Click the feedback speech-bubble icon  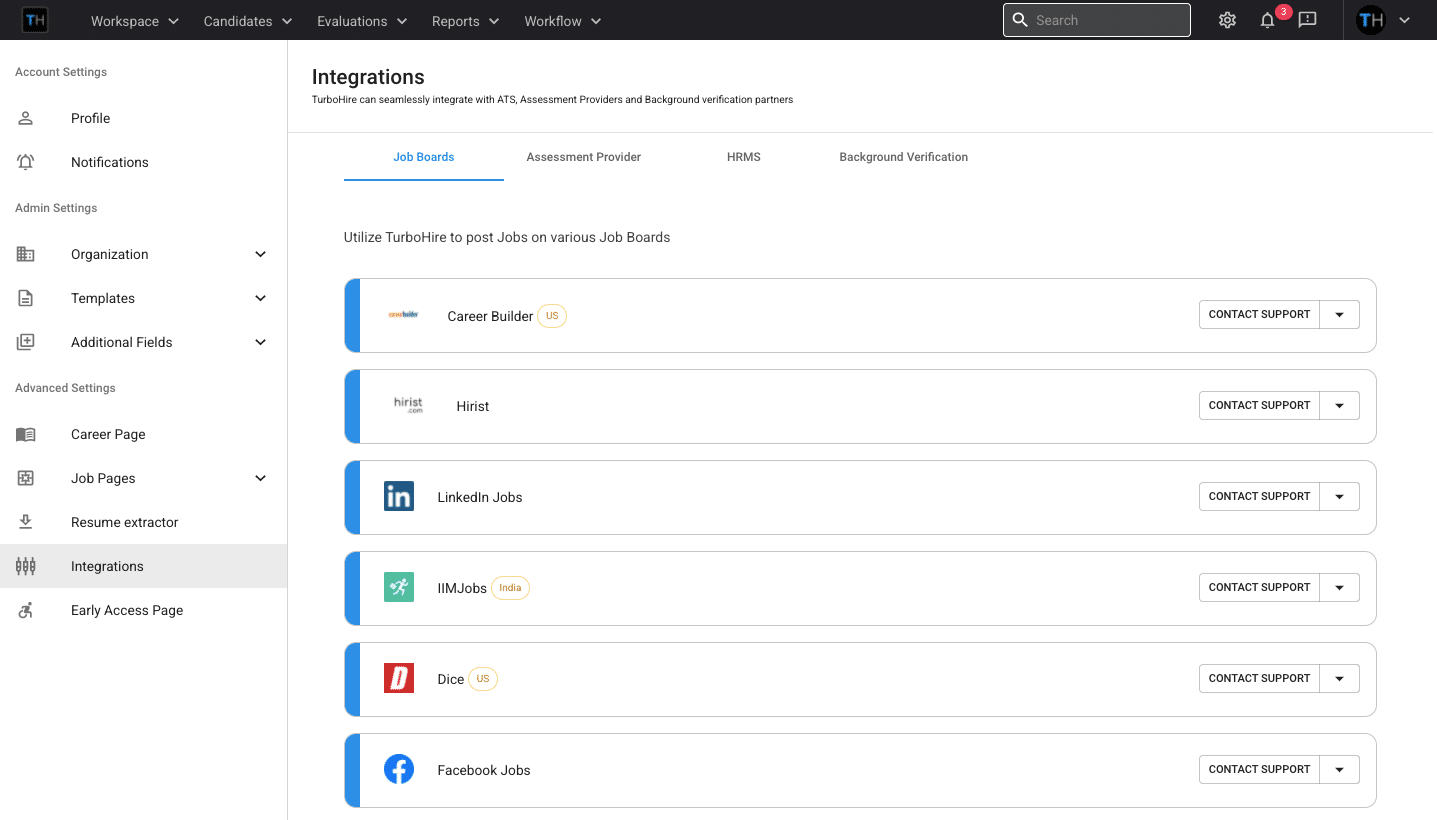[1307, 20]
